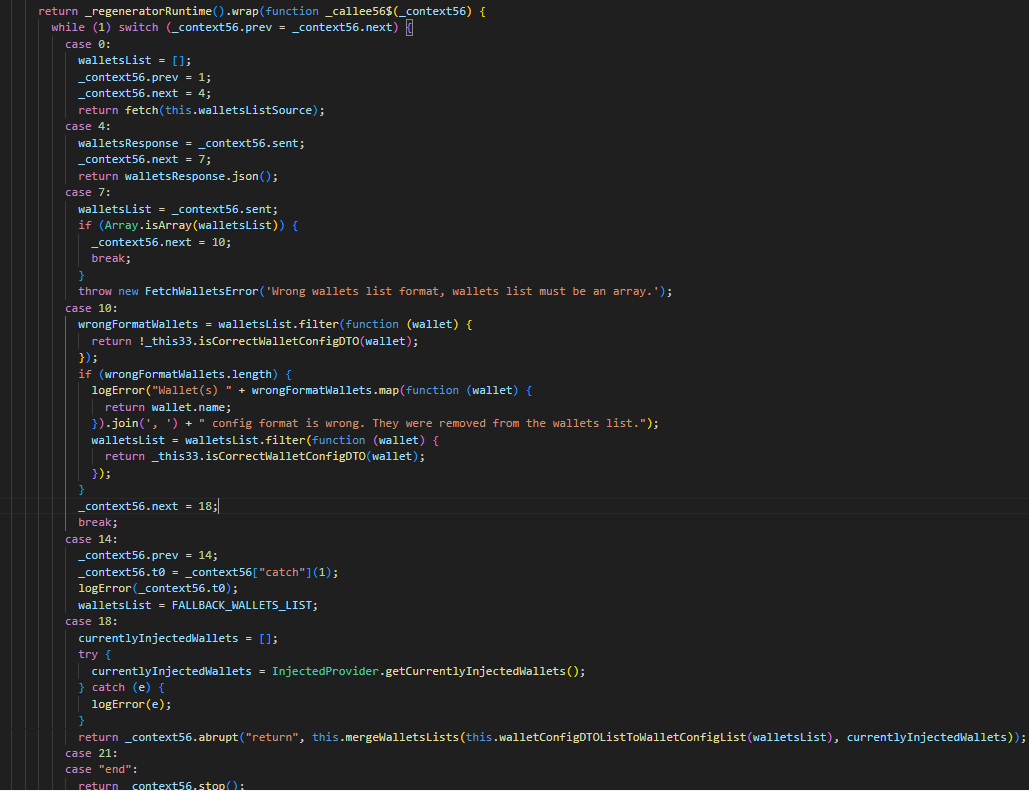1029x791 pixels.
Task: Click the 'Array.isArray(walletsList)' condition
Action: (192, 225)
